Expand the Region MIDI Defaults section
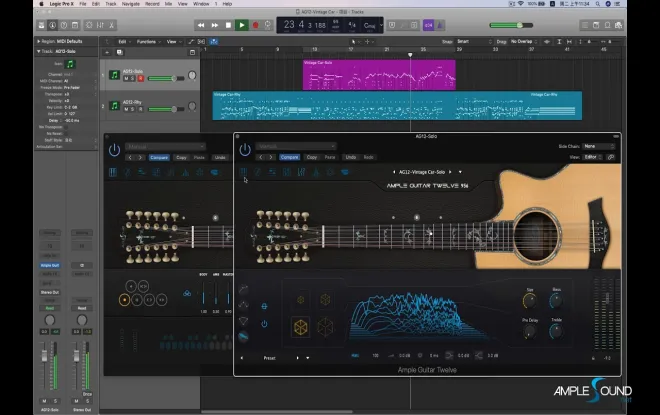 (x=39, y=41)
